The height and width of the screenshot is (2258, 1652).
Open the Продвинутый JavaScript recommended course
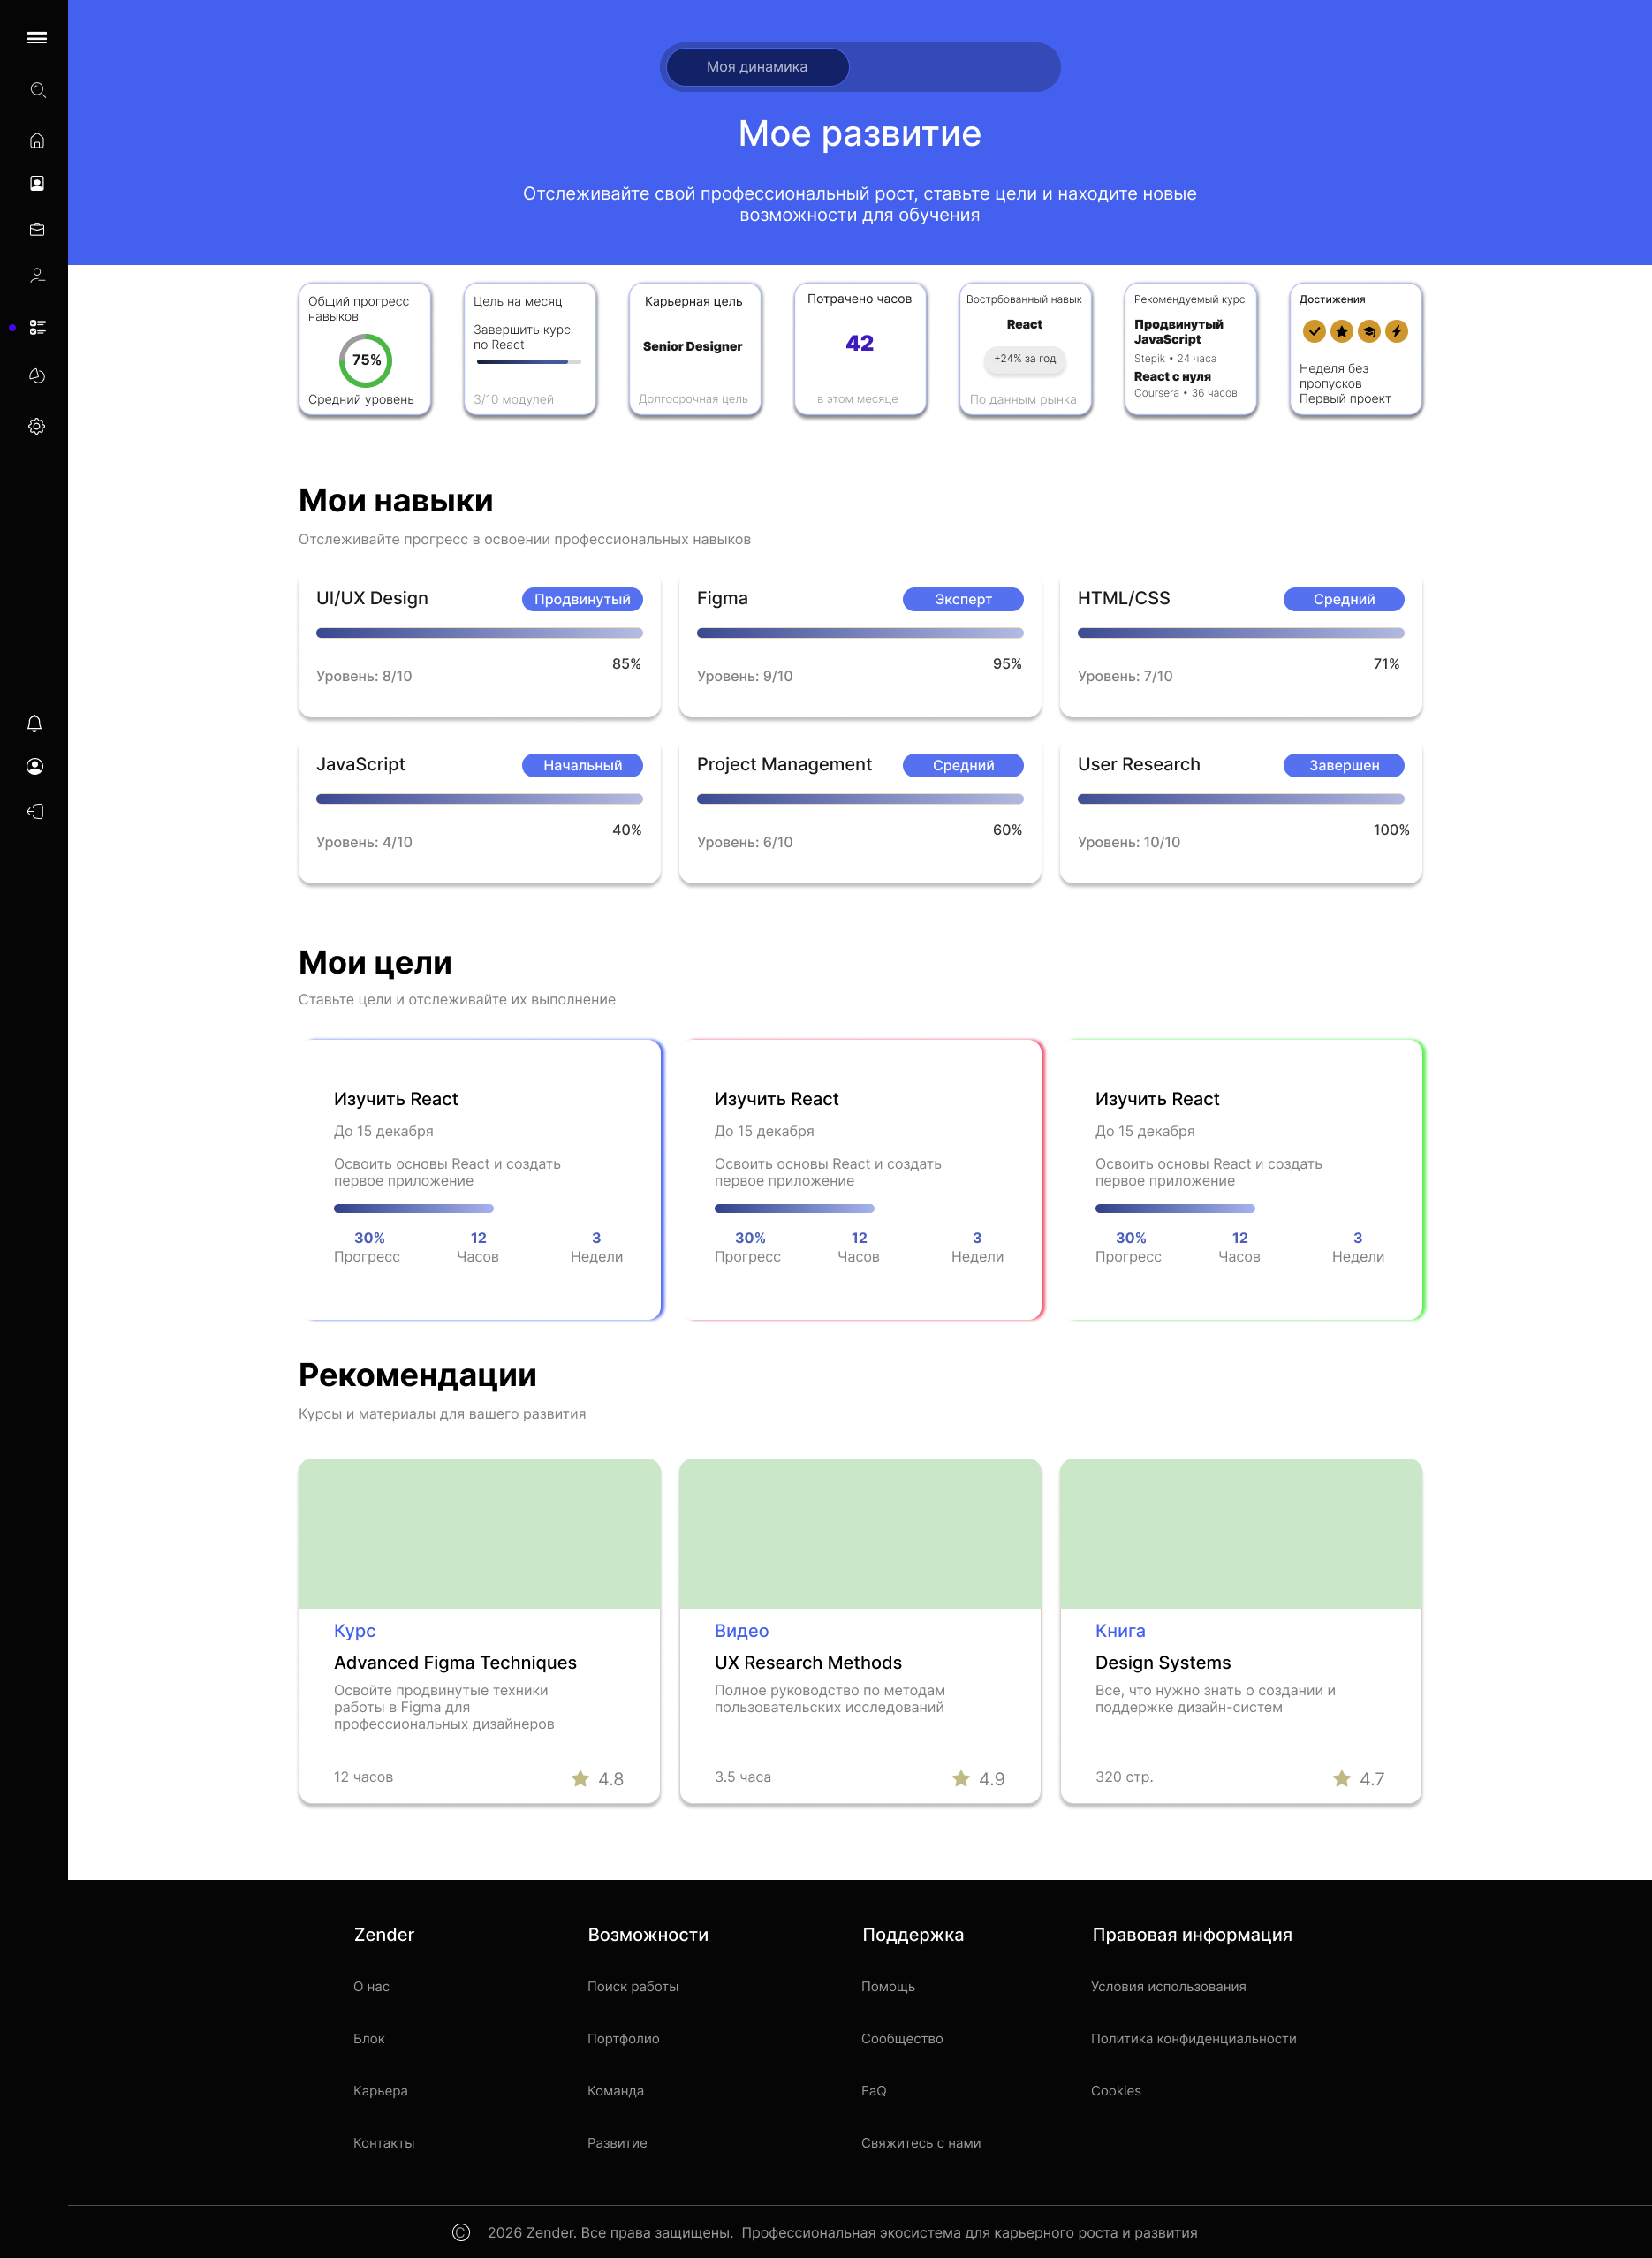(x=1179, y=332)
